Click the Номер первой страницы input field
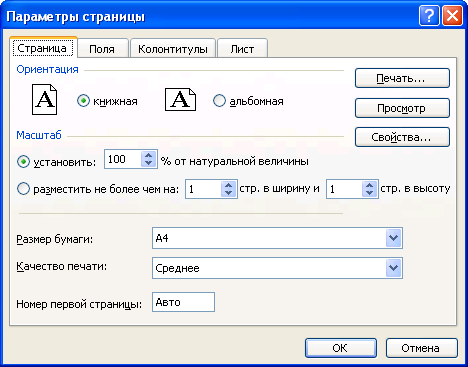Viewport: 468px width, 367px height. 183,302
